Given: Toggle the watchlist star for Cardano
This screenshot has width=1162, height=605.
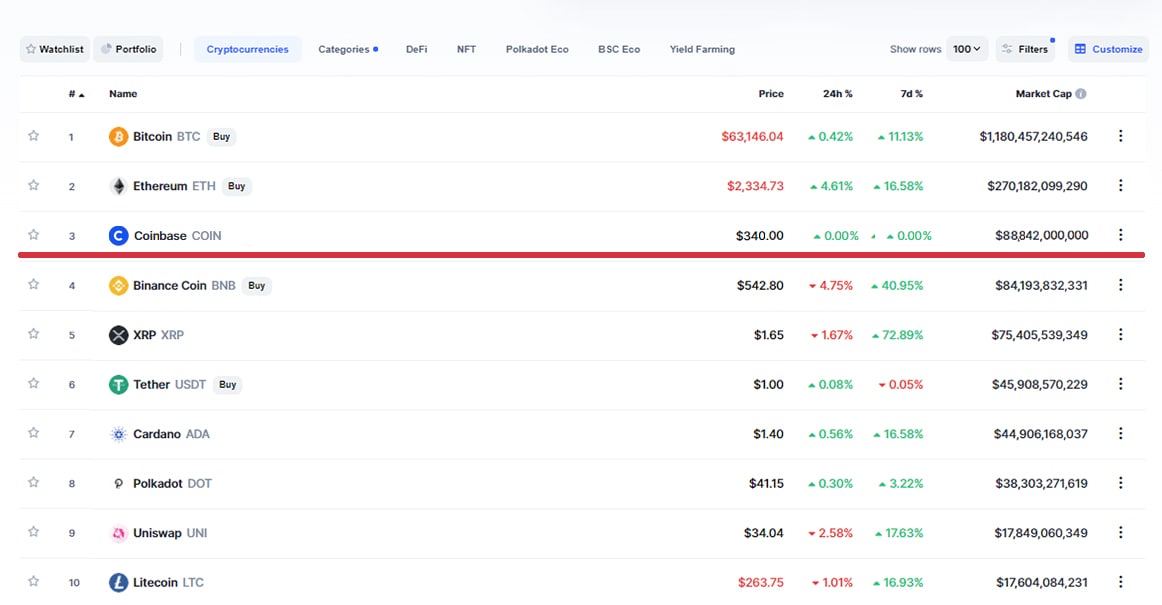Looking at the screenshot, I should pyautogui.click(x=33, y=433).
